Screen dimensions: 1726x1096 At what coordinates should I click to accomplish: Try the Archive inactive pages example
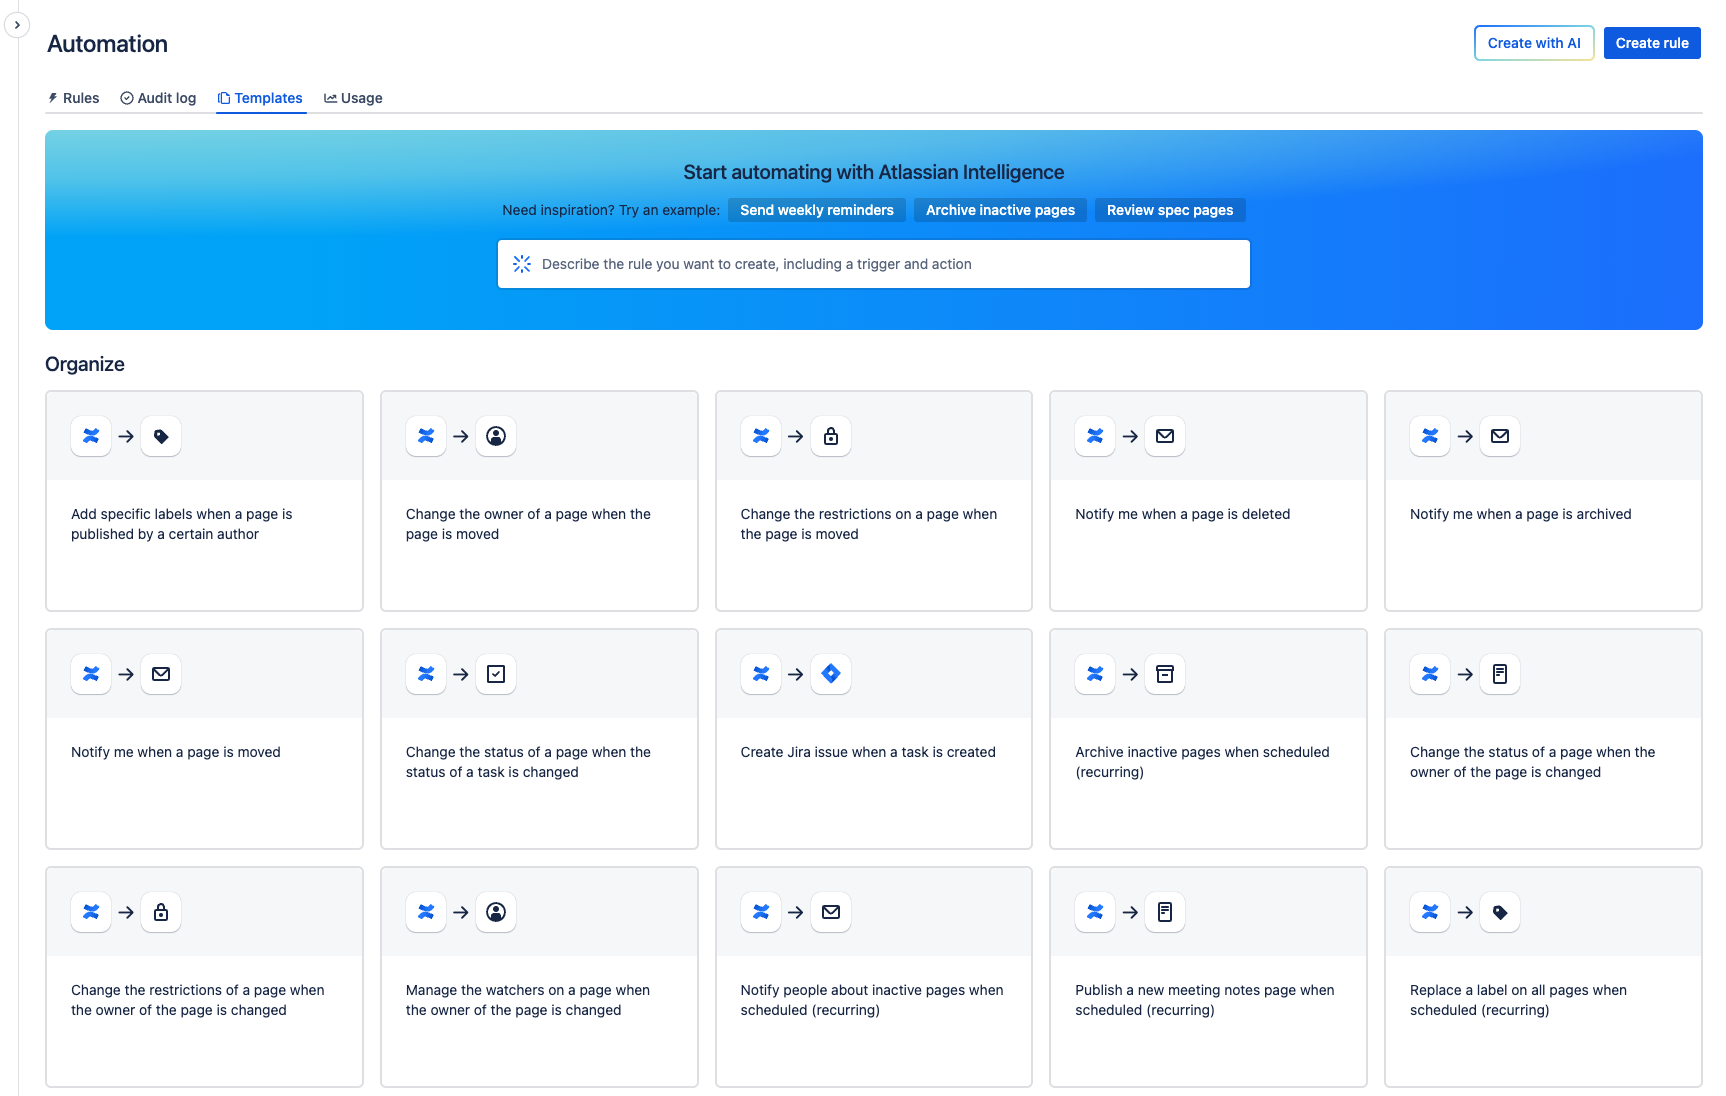pos(1000,210)
